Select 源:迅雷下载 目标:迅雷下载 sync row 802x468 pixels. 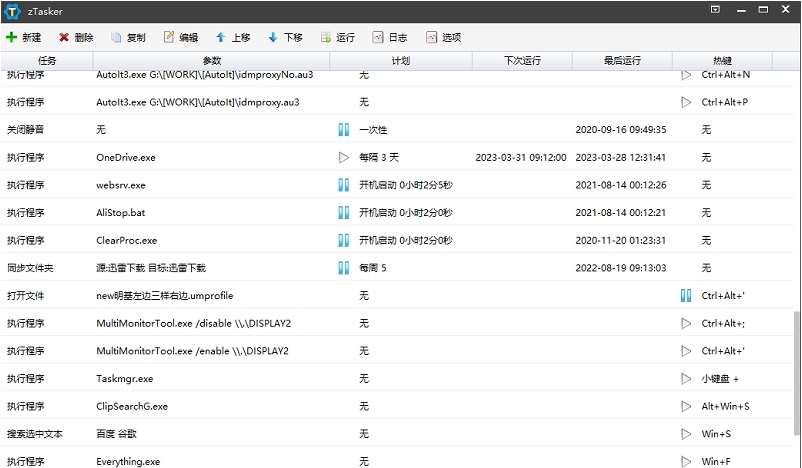[x=397, y=268]
